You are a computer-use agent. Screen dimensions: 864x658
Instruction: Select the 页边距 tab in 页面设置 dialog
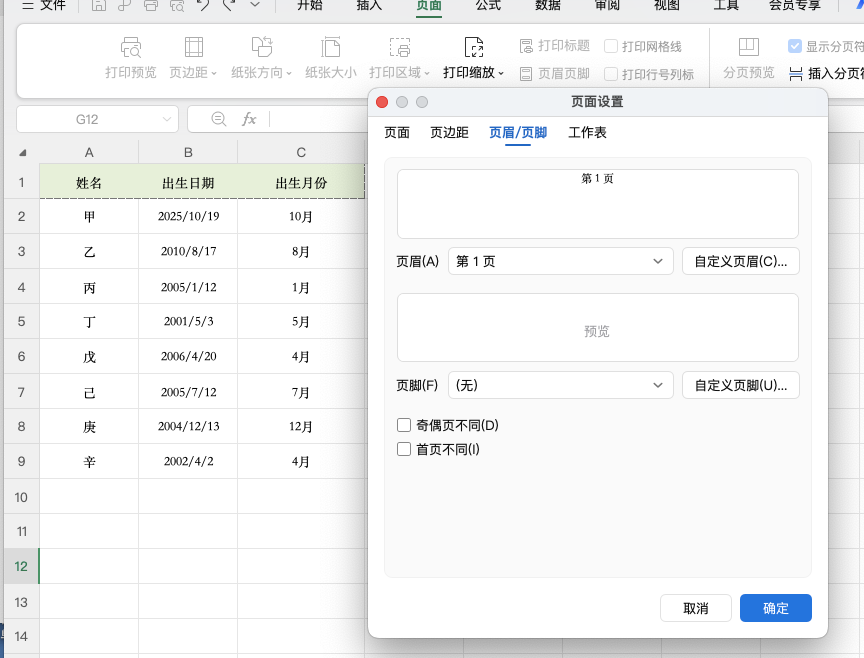(x=450, y=132)
